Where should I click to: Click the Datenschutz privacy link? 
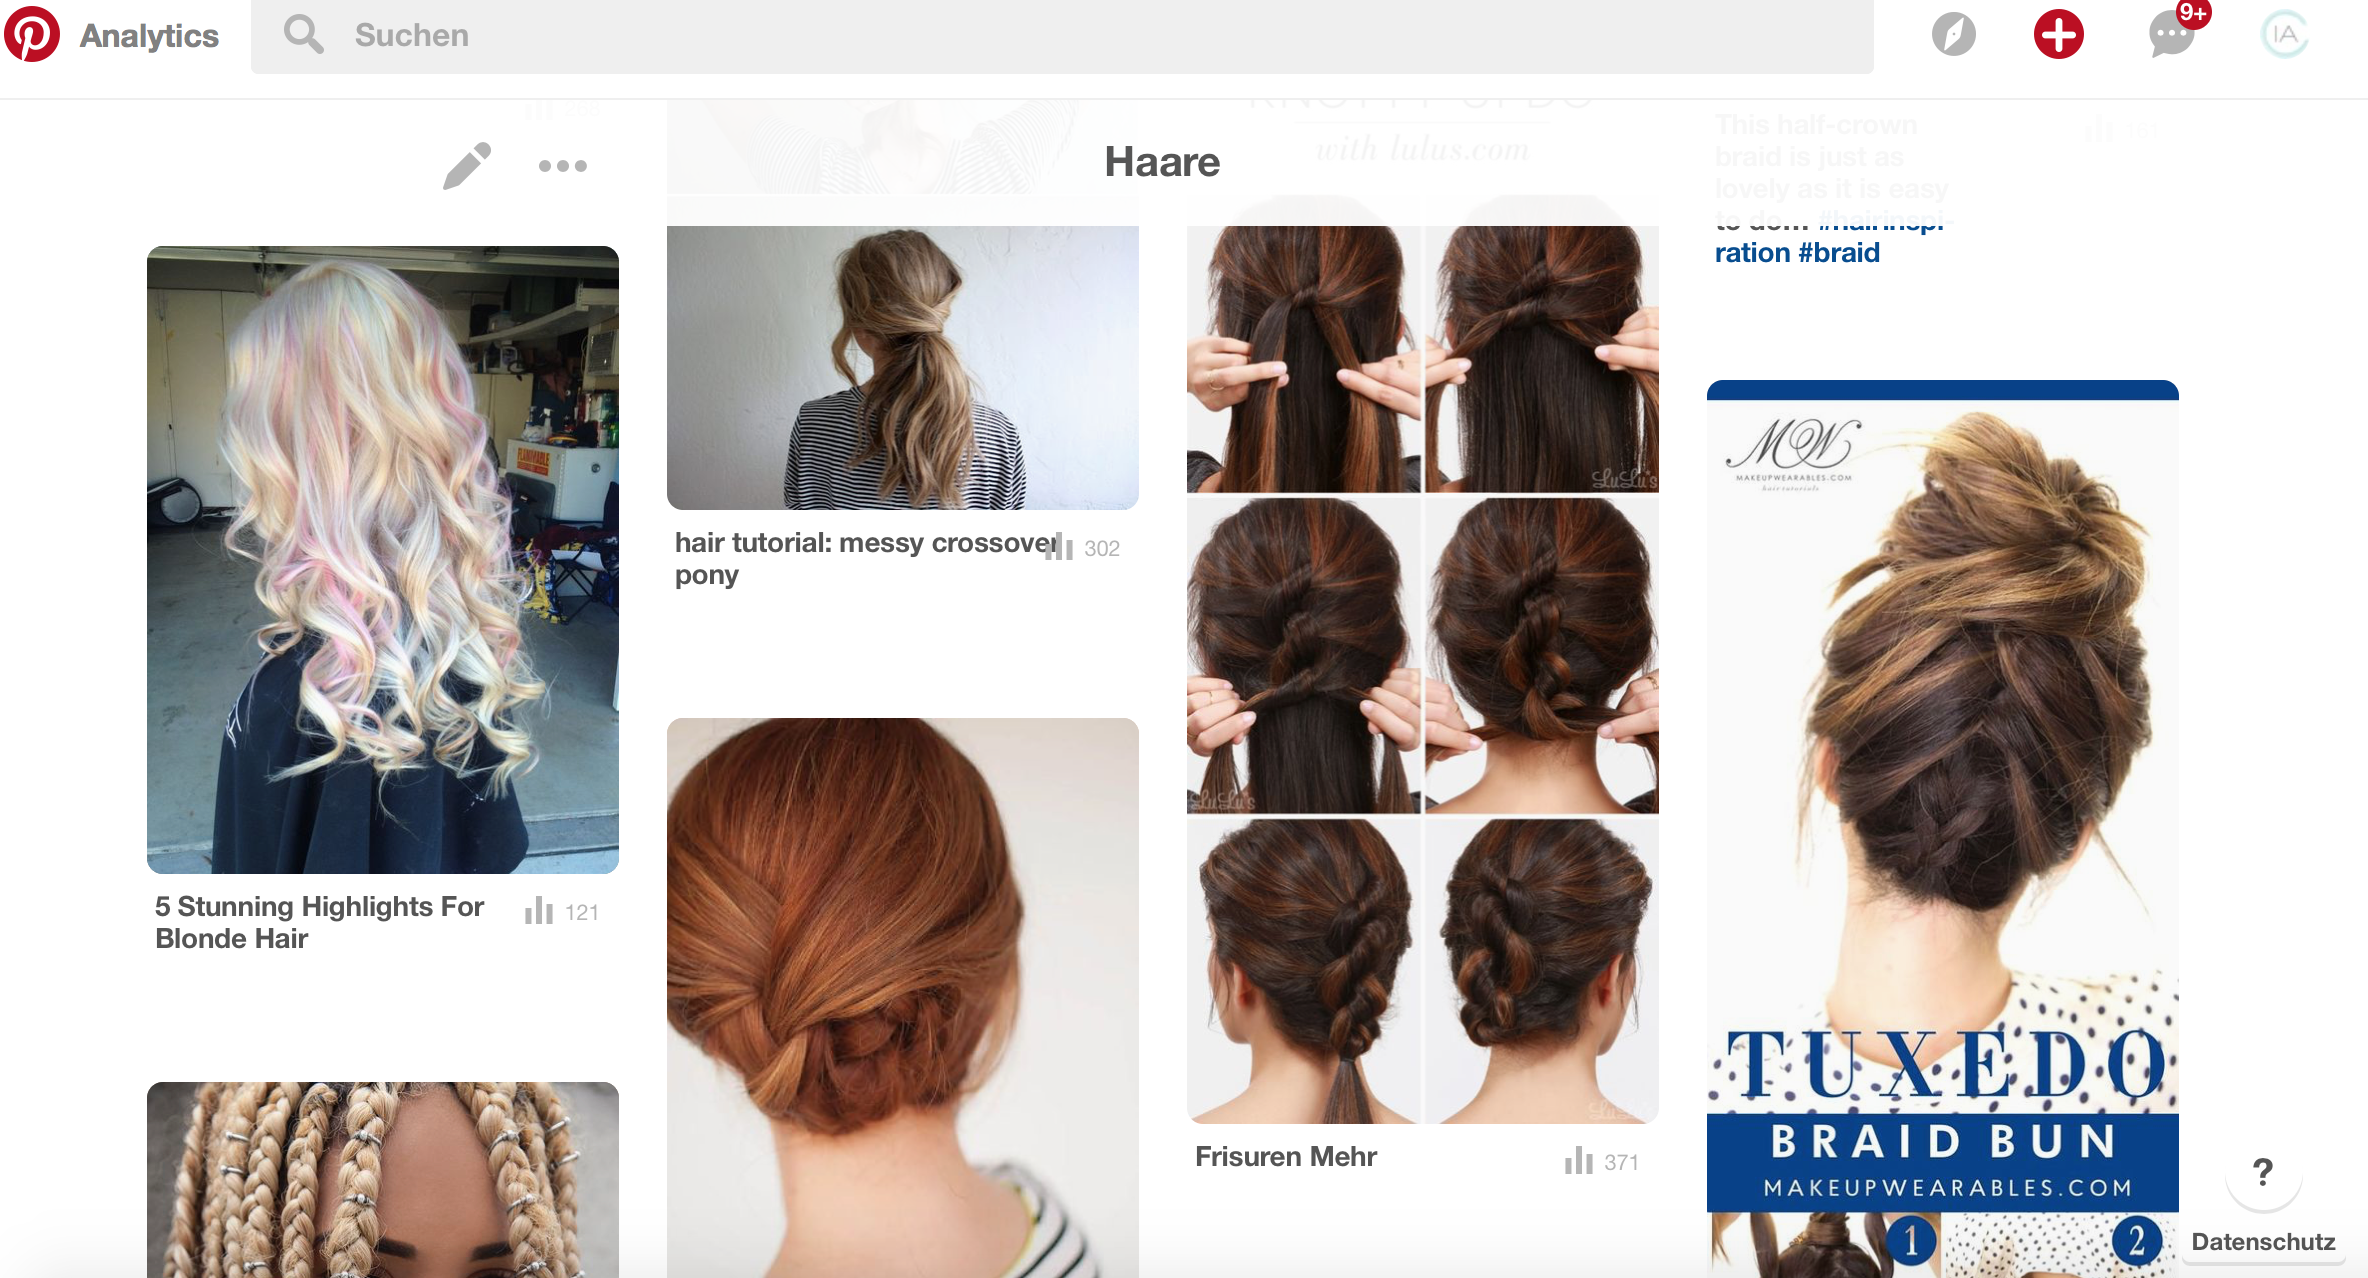pos(2264,1242)
